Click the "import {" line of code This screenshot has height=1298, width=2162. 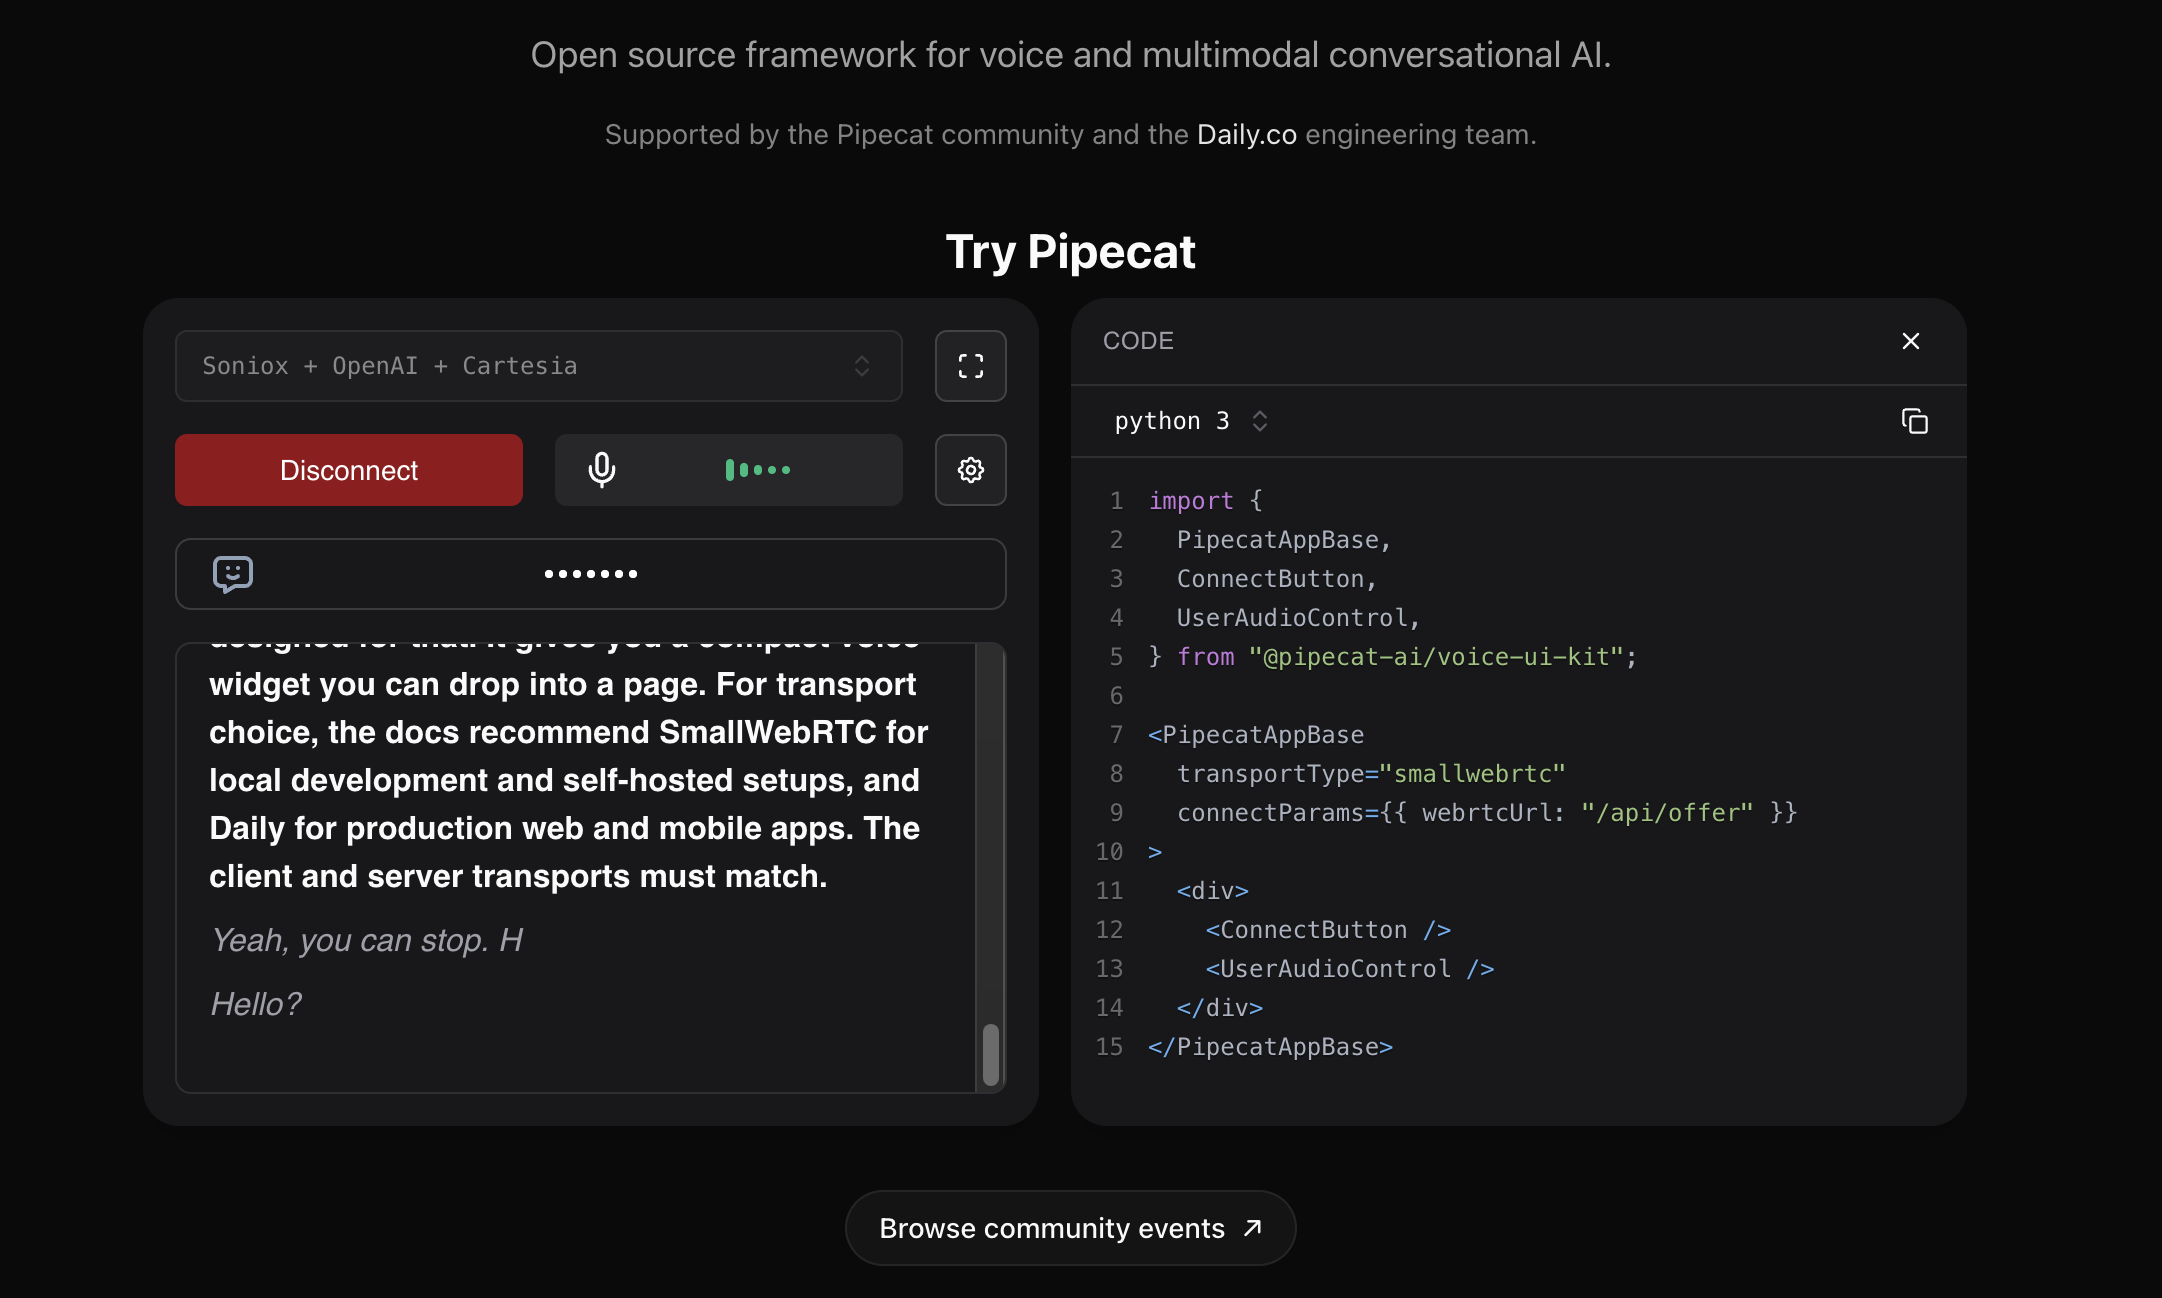[1205, 501]
